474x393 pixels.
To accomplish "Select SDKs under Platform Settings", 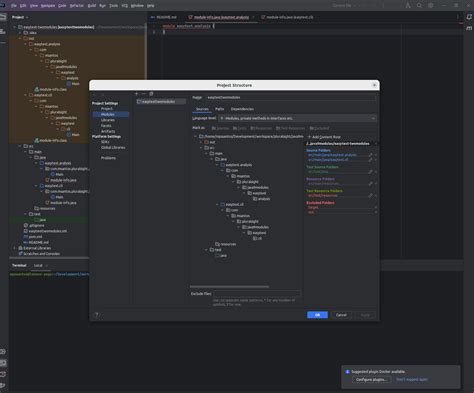I will [x=105, y=142].
